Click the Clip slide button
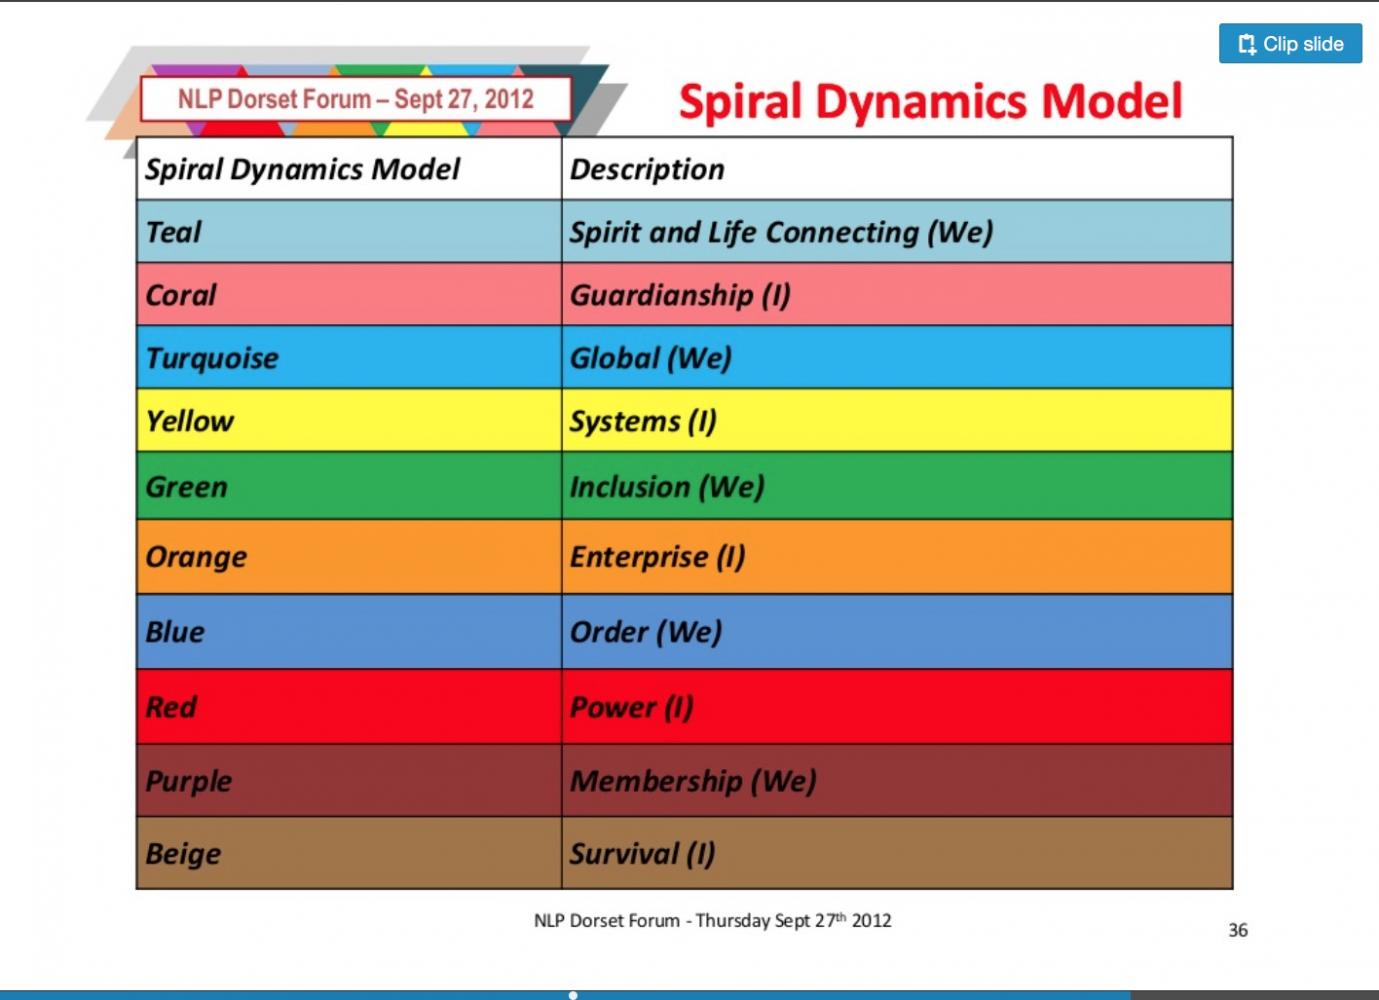Image resolution: width=1379 pixels, height=1000 pixels. [x=1290, y=44]
